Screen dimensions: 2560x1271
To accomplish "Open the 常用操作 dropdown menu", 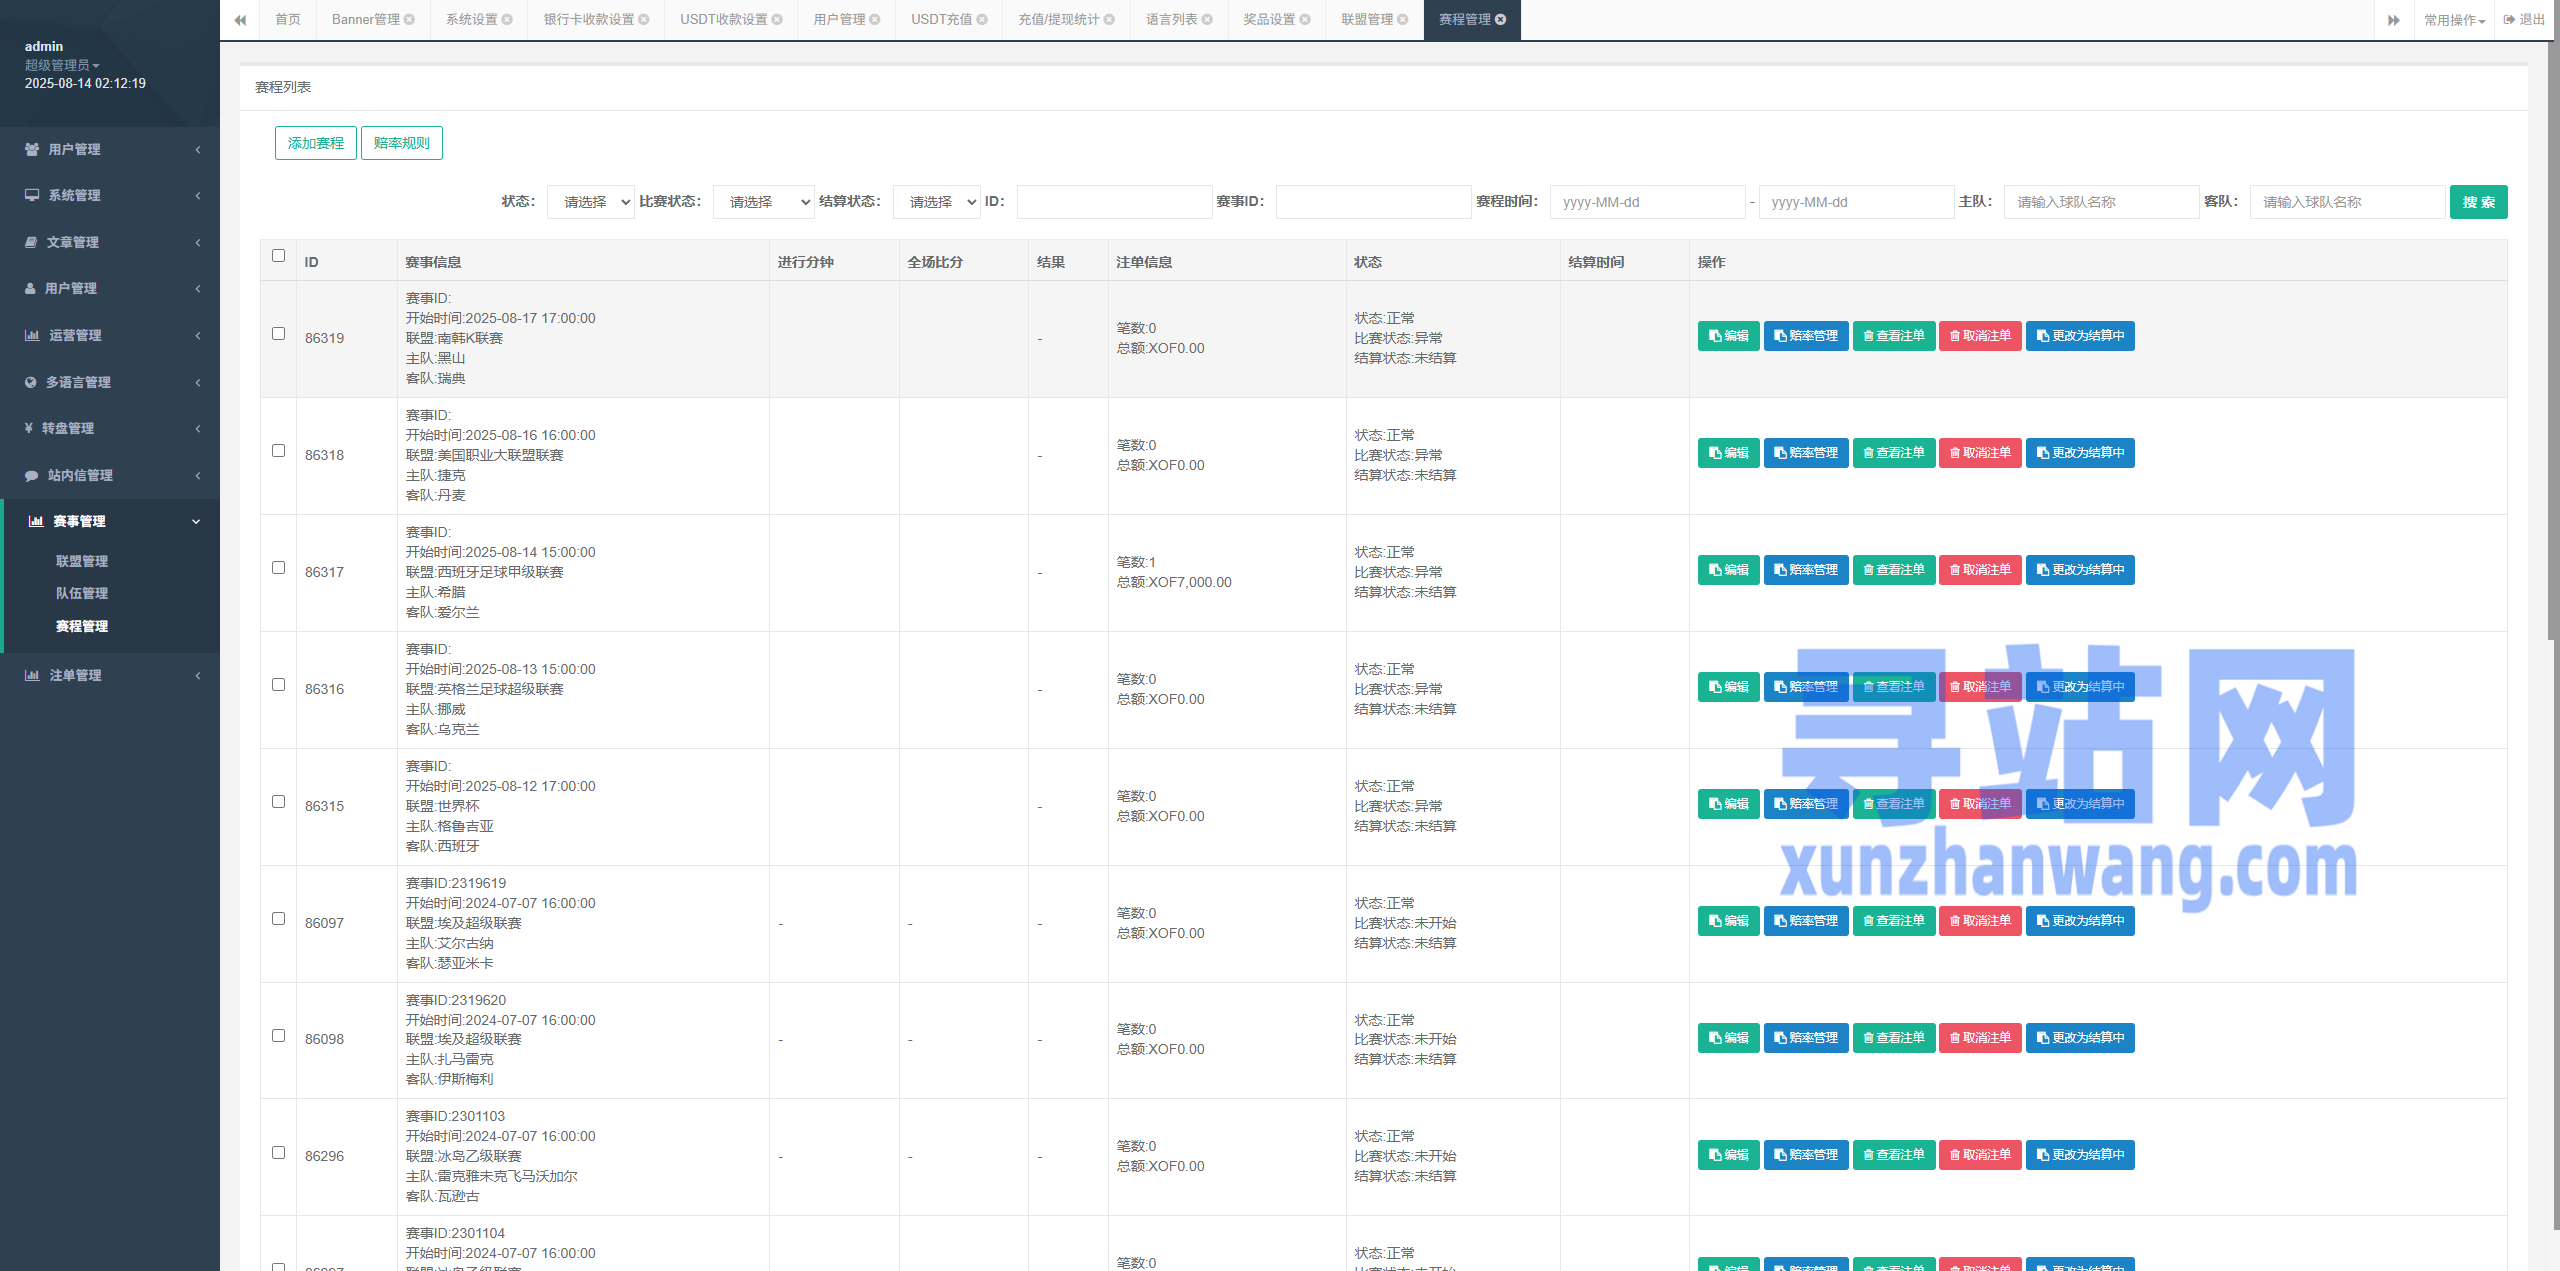I will pyautogui.click(x=2454, y=20).
